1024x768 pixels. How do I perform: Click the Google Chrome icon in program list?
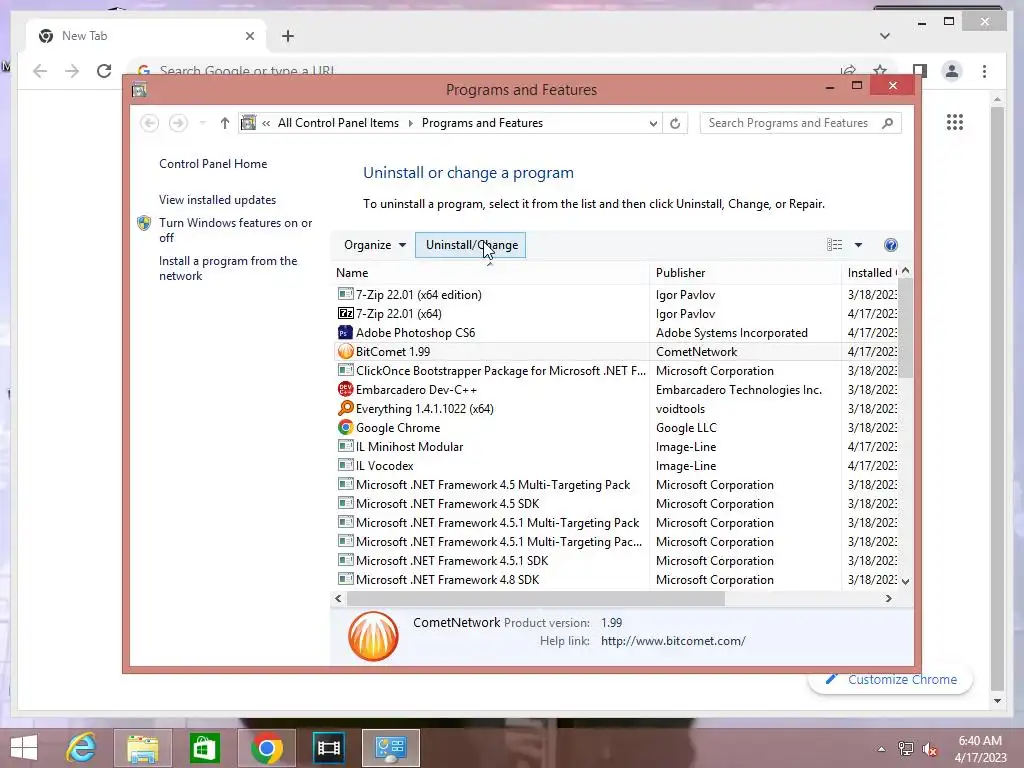click(345, 427)
